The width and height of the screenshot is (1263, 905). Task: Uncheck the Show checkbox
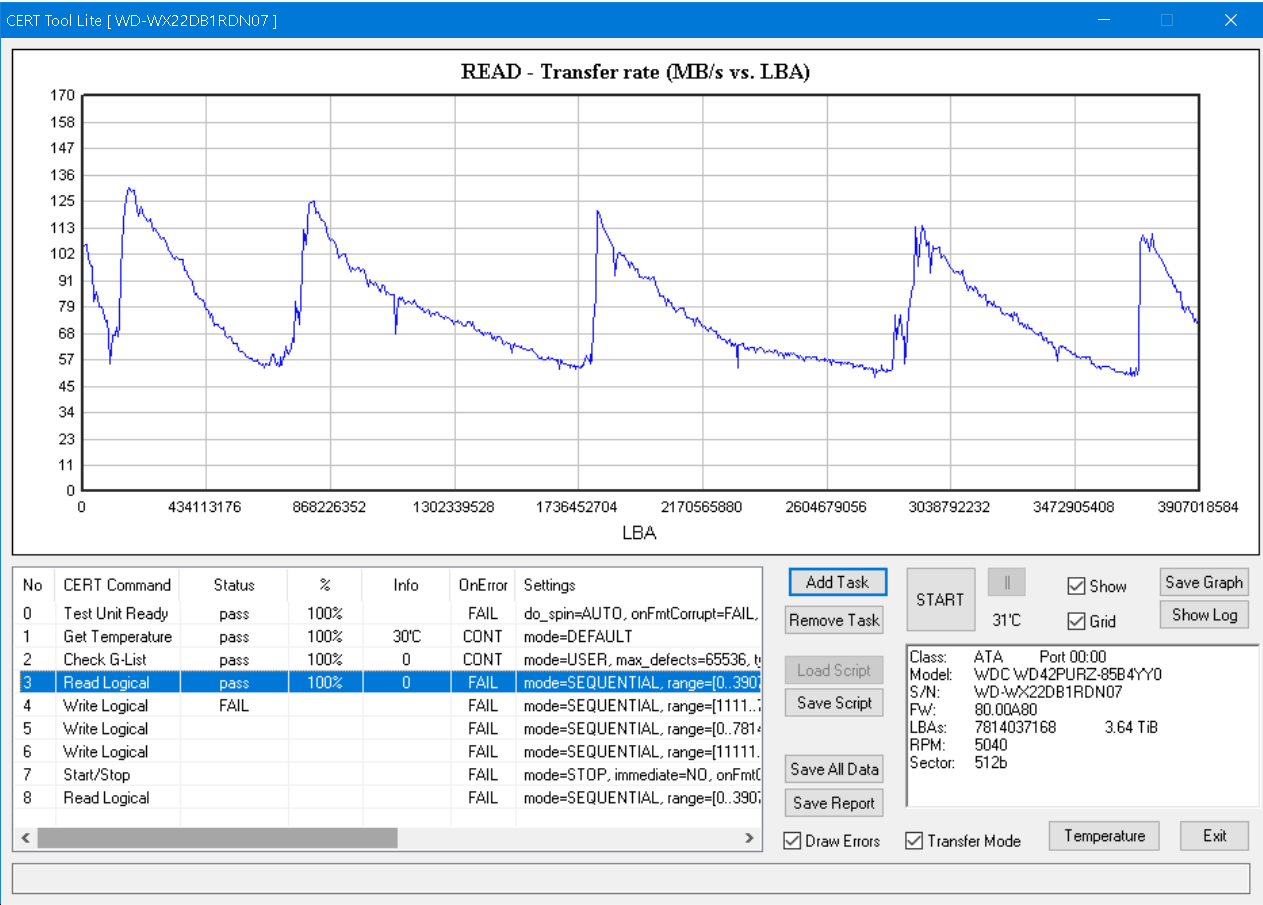[1076, 586]
